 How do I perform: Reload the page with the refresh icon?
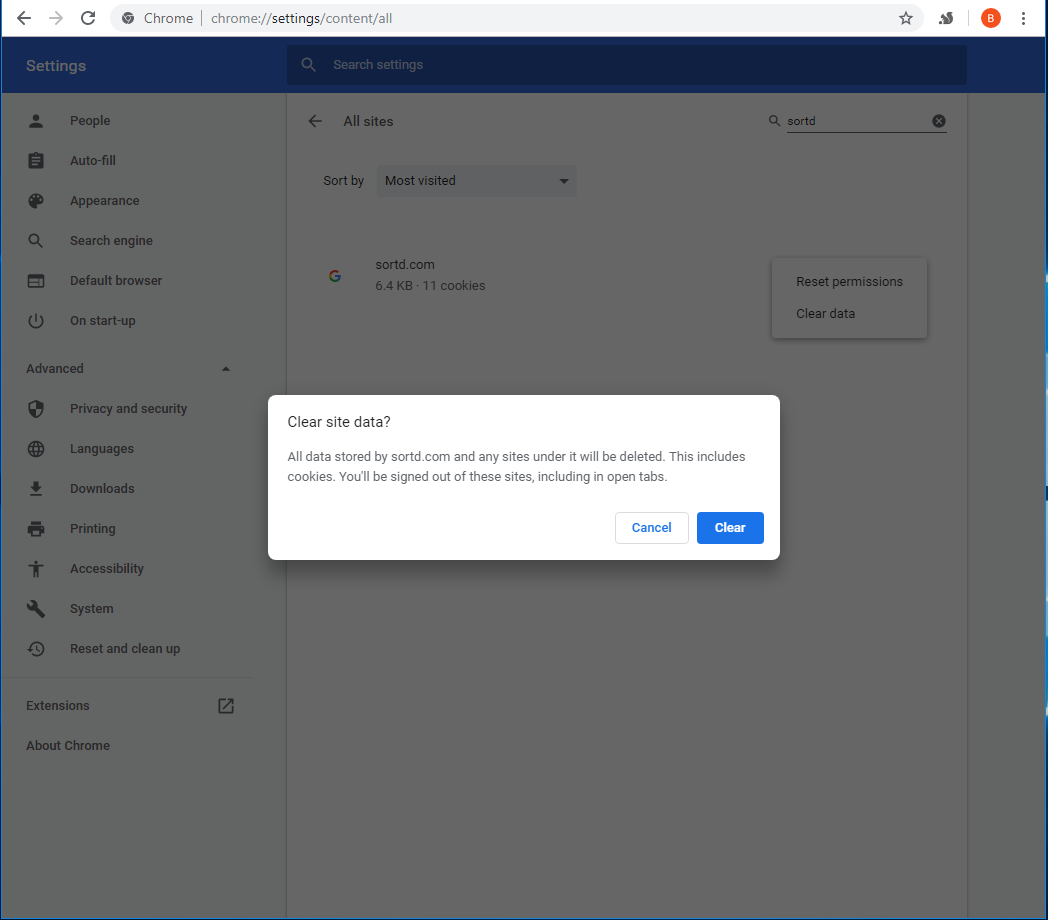(88, 18)
